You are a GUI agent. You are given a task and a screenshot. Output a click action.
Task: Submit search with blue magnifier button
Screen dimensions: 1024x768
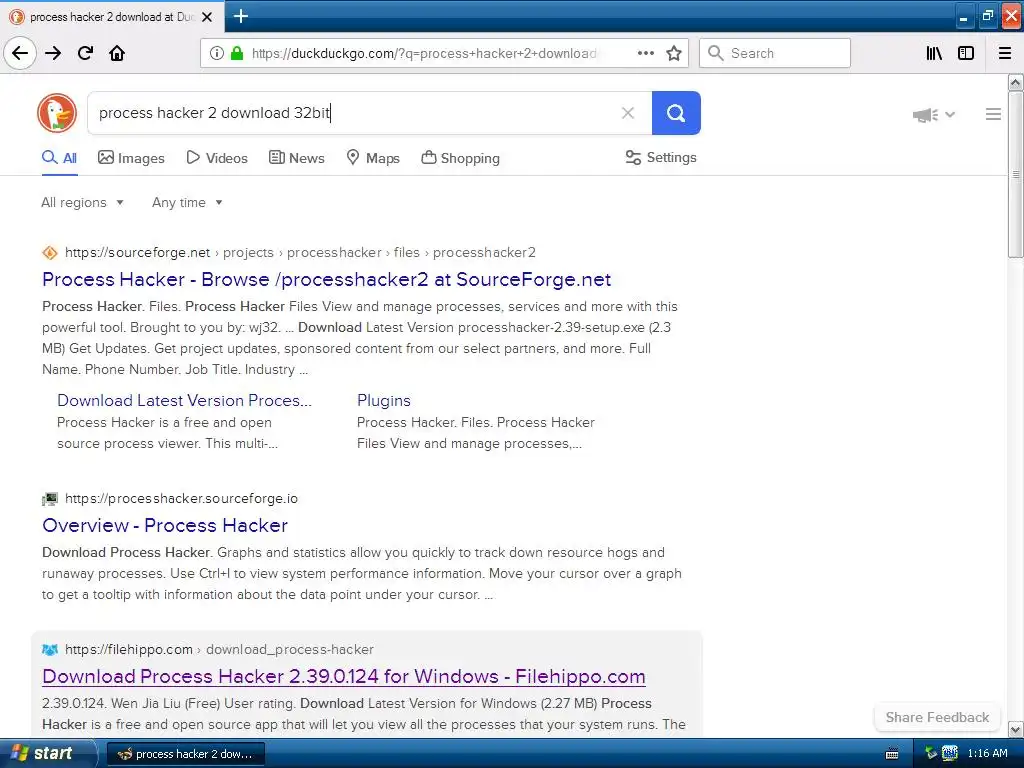[x=676, y=113]
